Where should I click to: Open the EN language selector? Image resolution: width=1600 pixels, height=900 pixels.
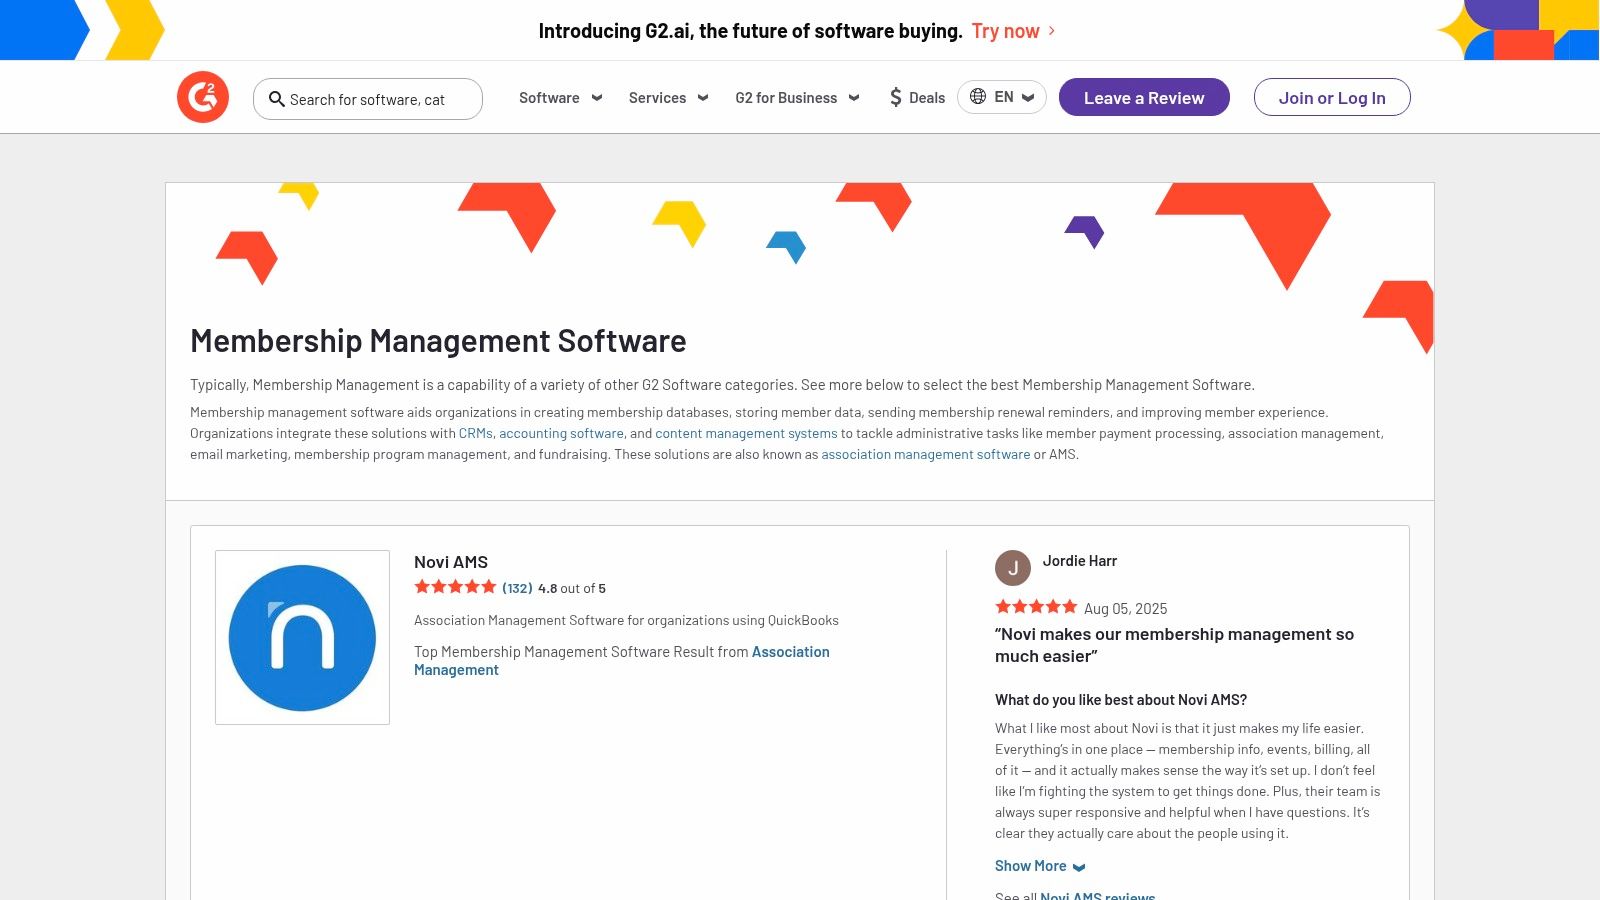1003,97
